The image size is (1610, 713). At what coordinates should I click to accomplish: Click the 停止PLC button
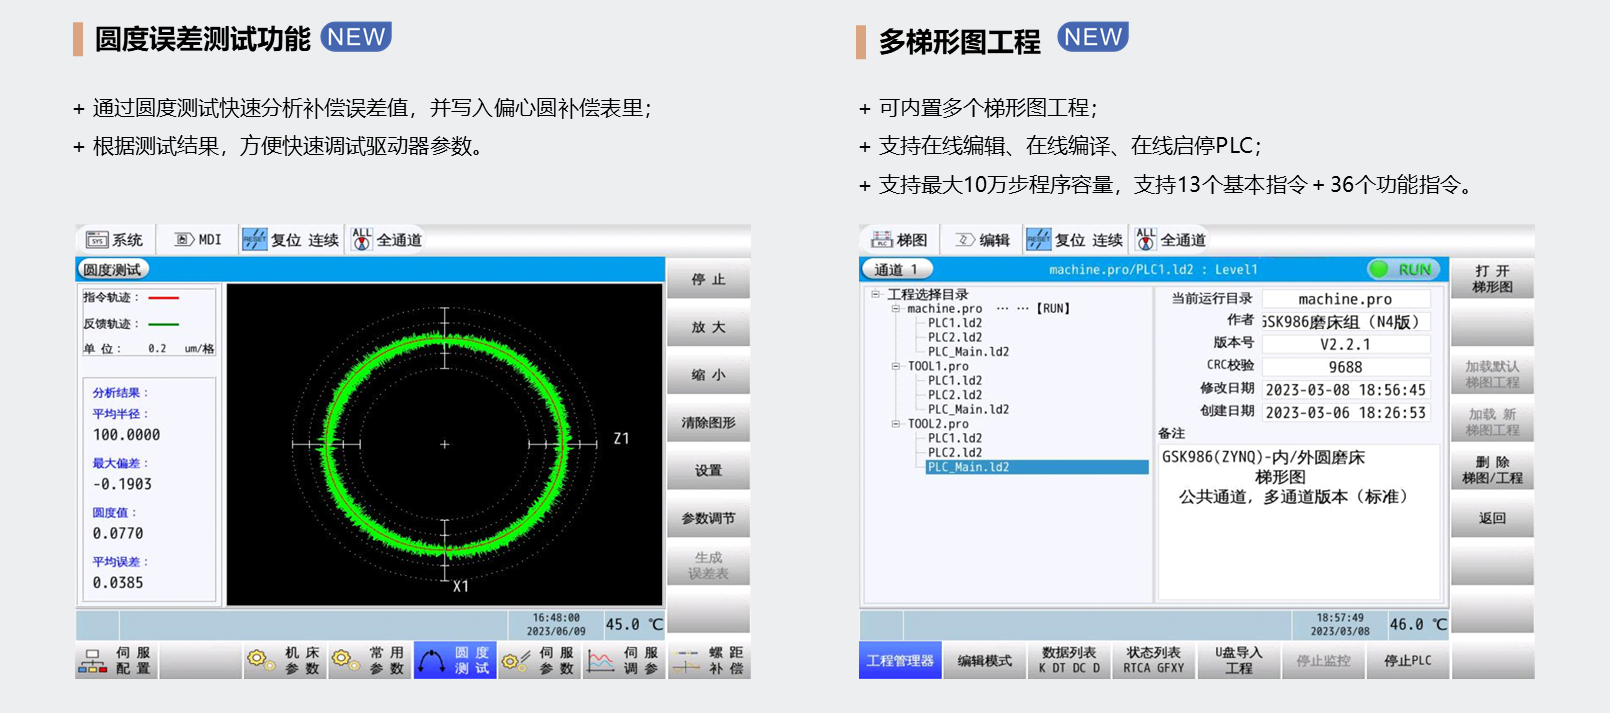click(1407, 661)
